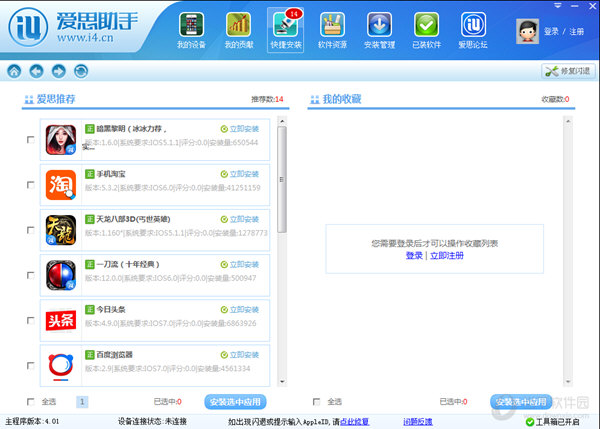The image size is (600, 429).
Task: Click 登录 in the top header
Action: pos(551,31)
